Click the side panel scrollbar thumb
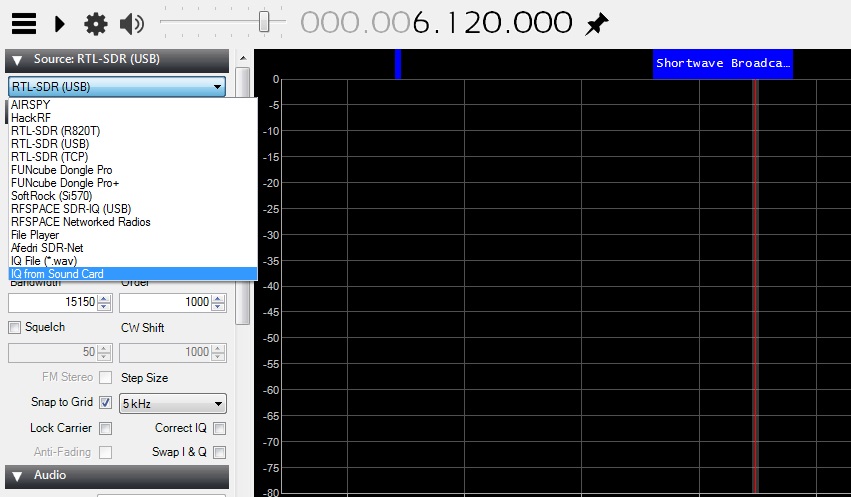Screen dimensions: 851x497 243,195
